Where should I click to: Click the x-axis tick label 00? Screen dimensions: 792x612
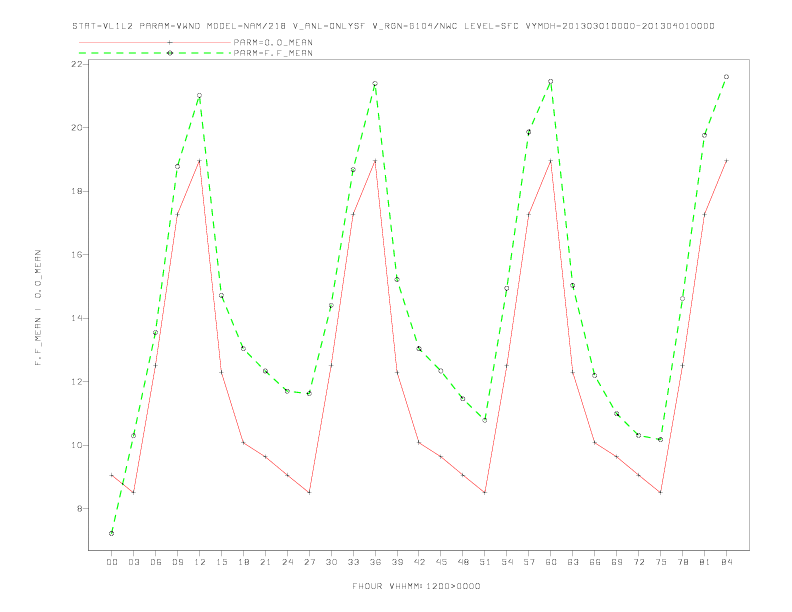[112, 562]
